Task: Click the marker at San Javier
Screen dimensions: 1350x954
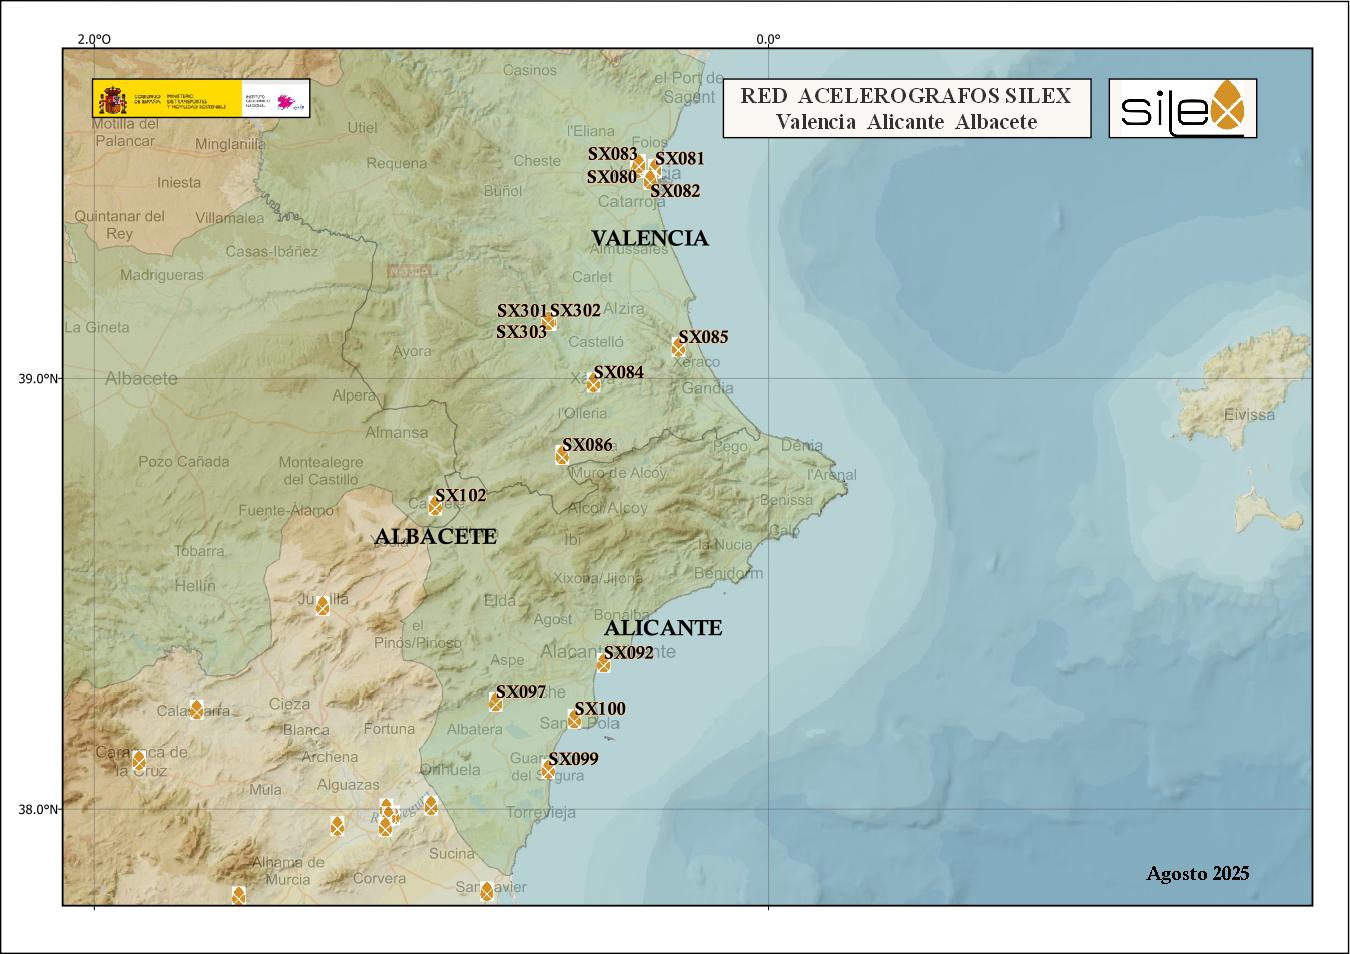Action: tap(487, 891)
